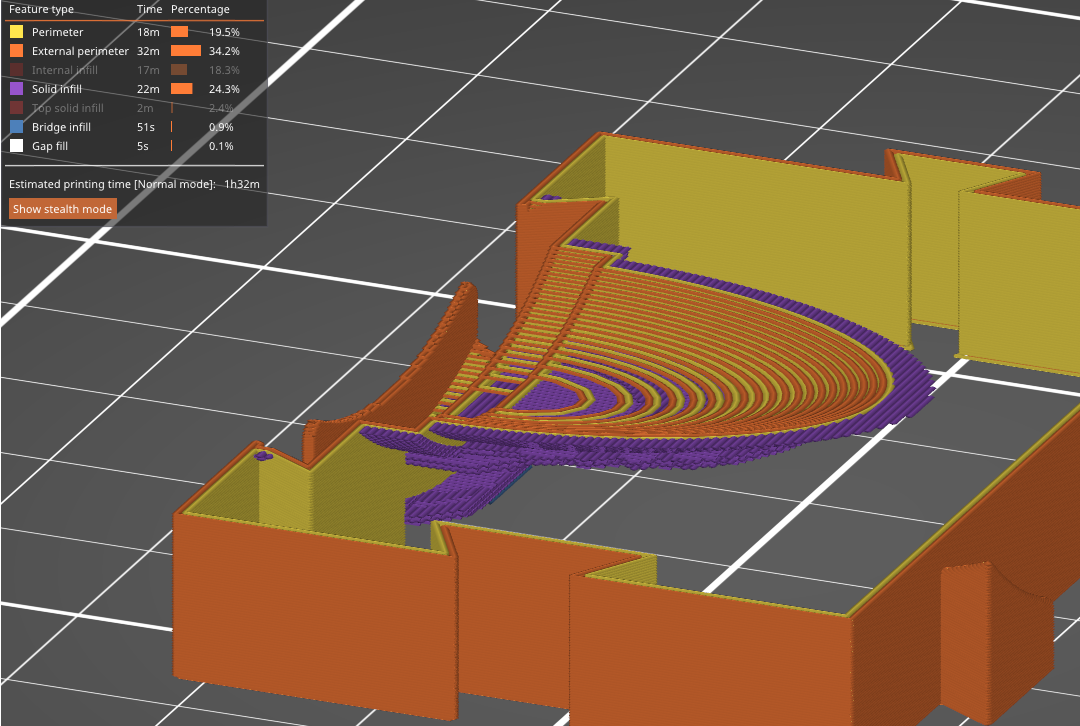Click the Time column header
Screen dimensions: 1080x726
coord(149,9)
